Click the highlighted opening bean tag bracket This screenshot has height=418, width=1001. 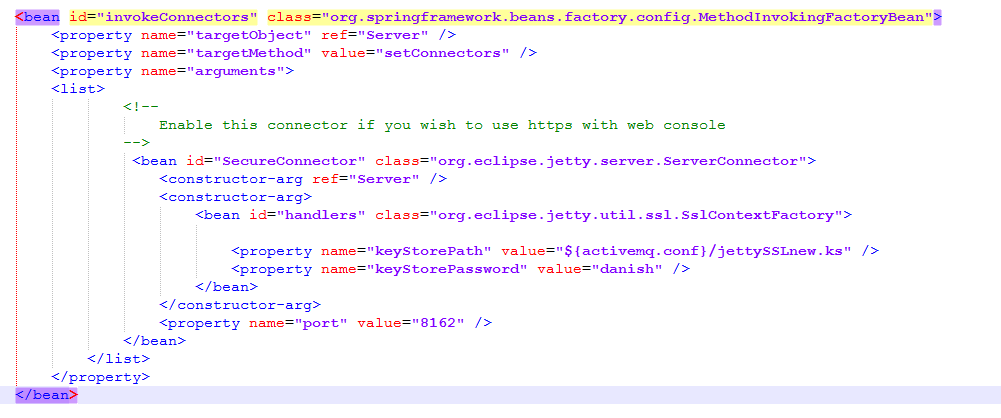coord(19,18)
